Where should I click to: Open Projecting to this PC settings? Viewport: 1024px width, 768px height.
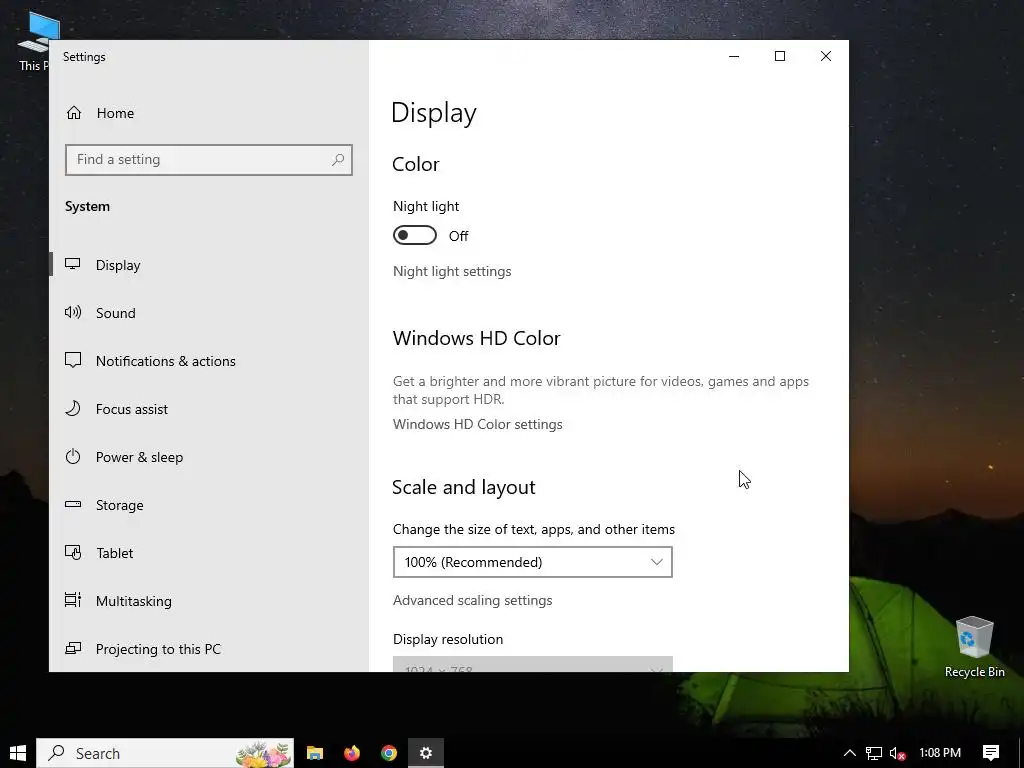(209, 648)
